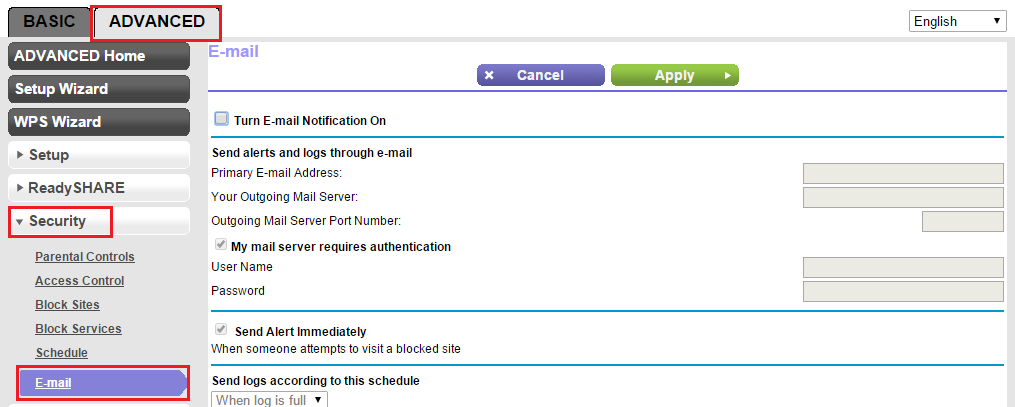Go to Access Control settings

(x=80, y=281)
